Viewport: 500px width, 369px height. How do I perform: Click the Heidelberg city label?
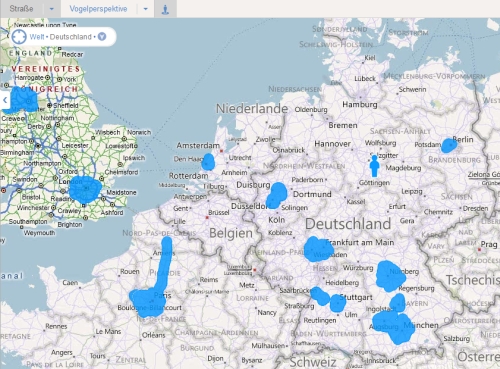click(342, 283)
